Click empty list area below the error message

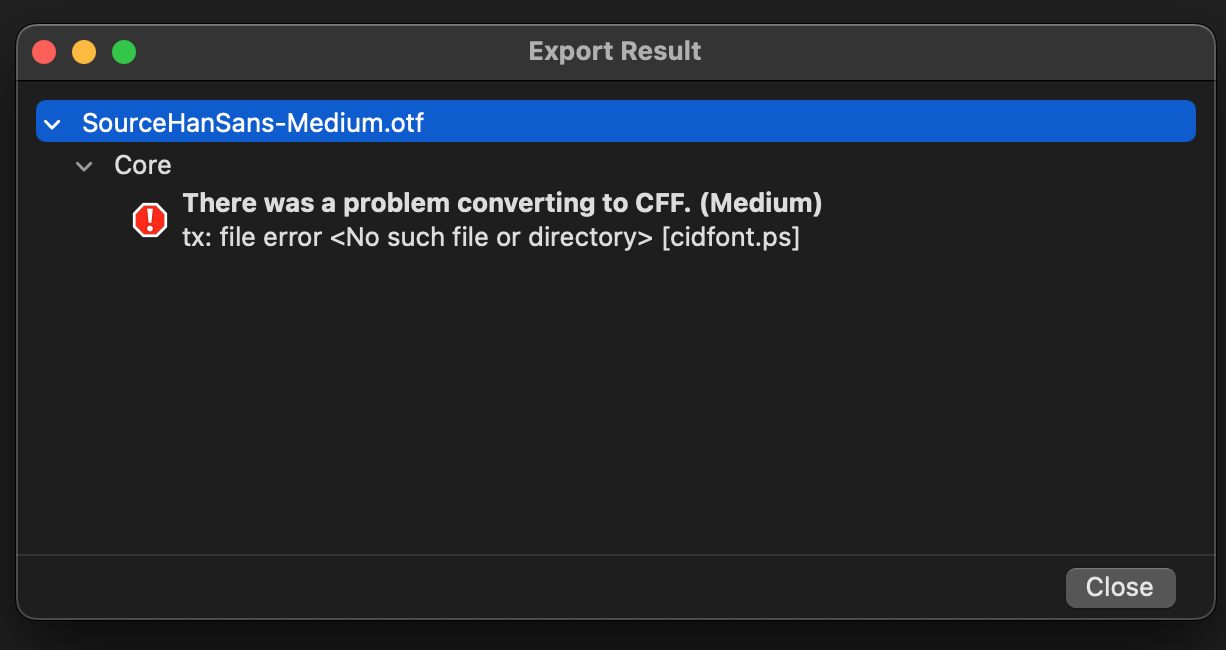[x=600, y=400]
